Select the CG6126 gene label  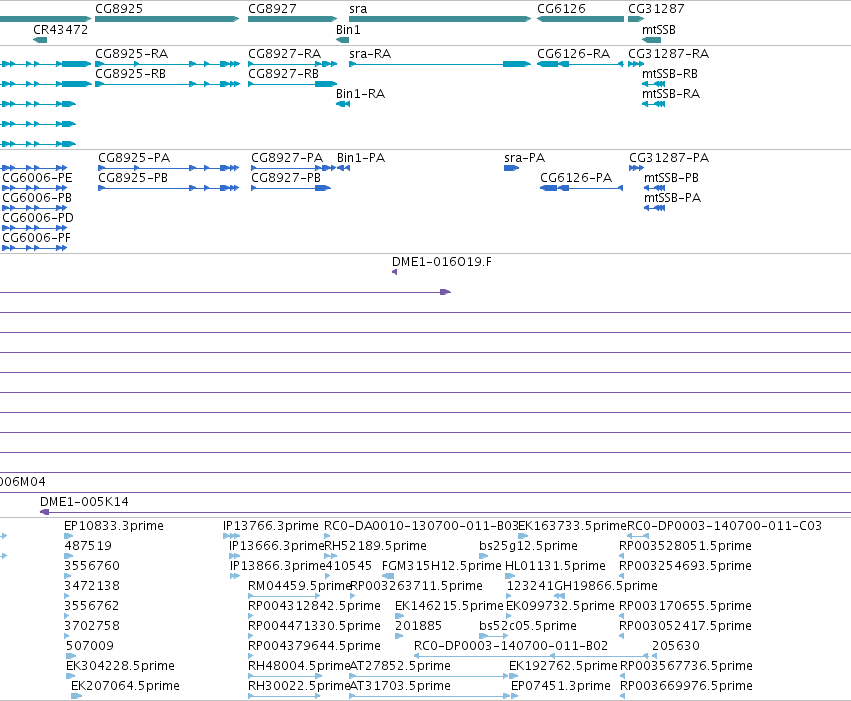tap(561, 9)
